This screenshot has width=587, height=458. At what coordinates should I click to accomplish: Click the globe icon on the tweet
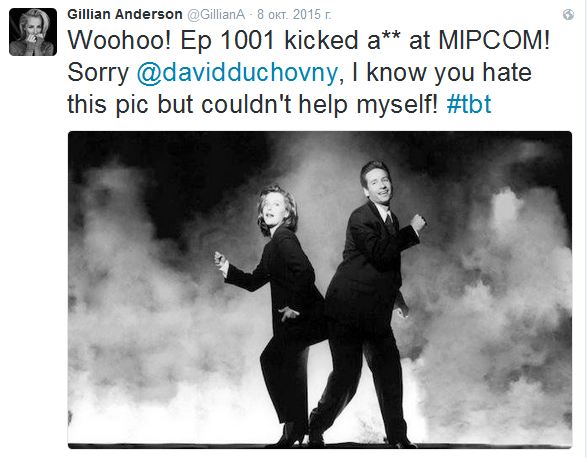[568, 15]
